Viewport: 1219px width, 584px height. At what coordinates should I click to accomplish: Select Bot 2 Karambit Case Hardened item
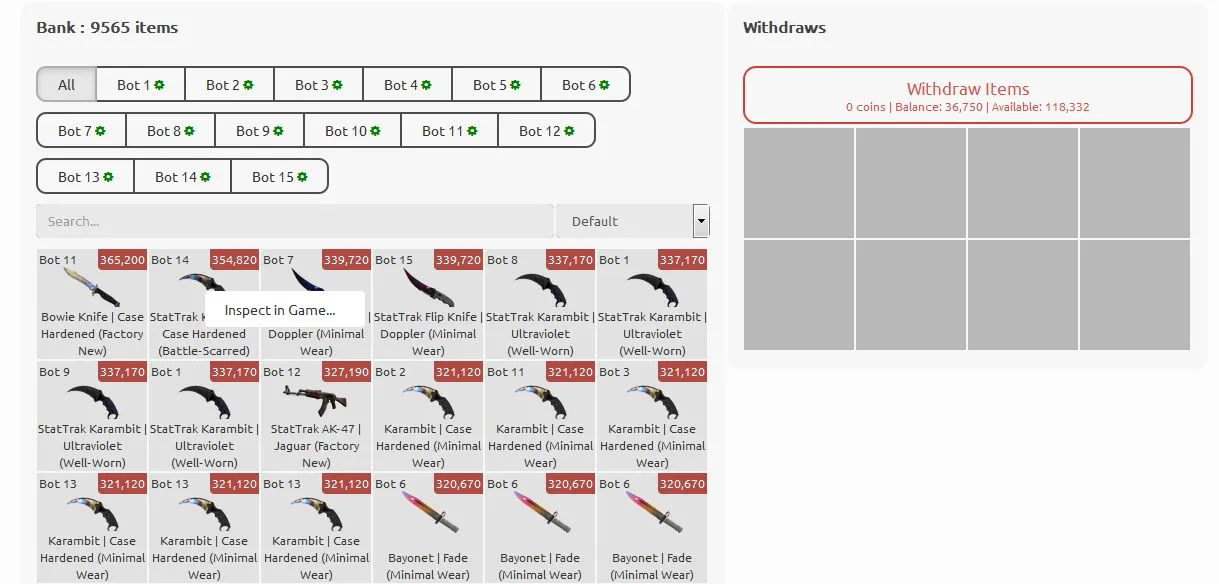pyautogui.click(x=428, y=416)
